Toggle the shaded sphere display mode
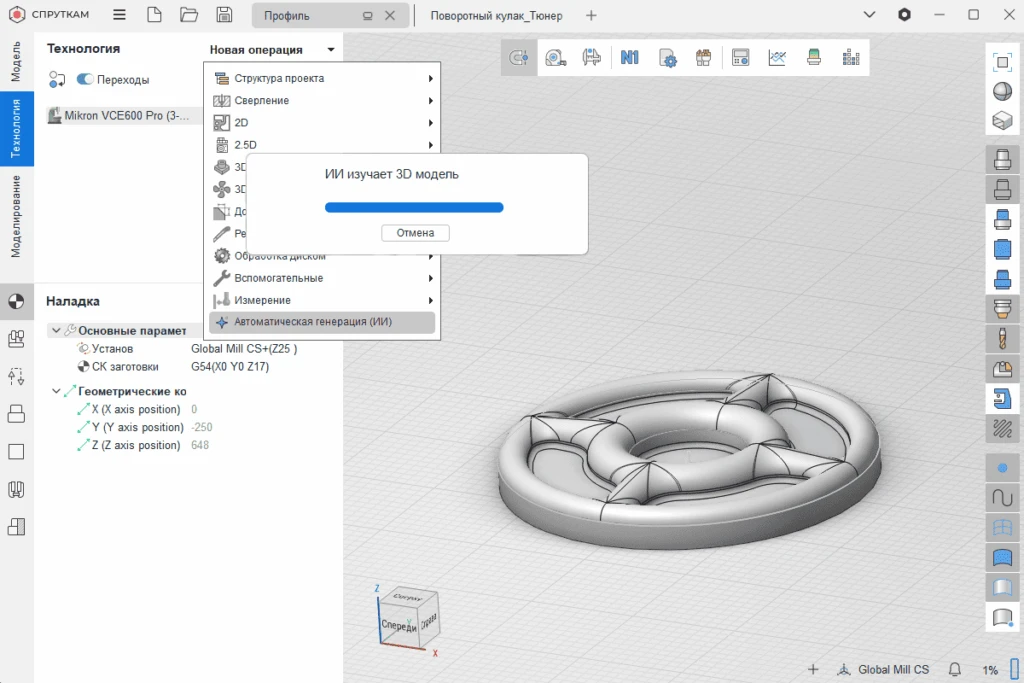 click(1002, 91)
